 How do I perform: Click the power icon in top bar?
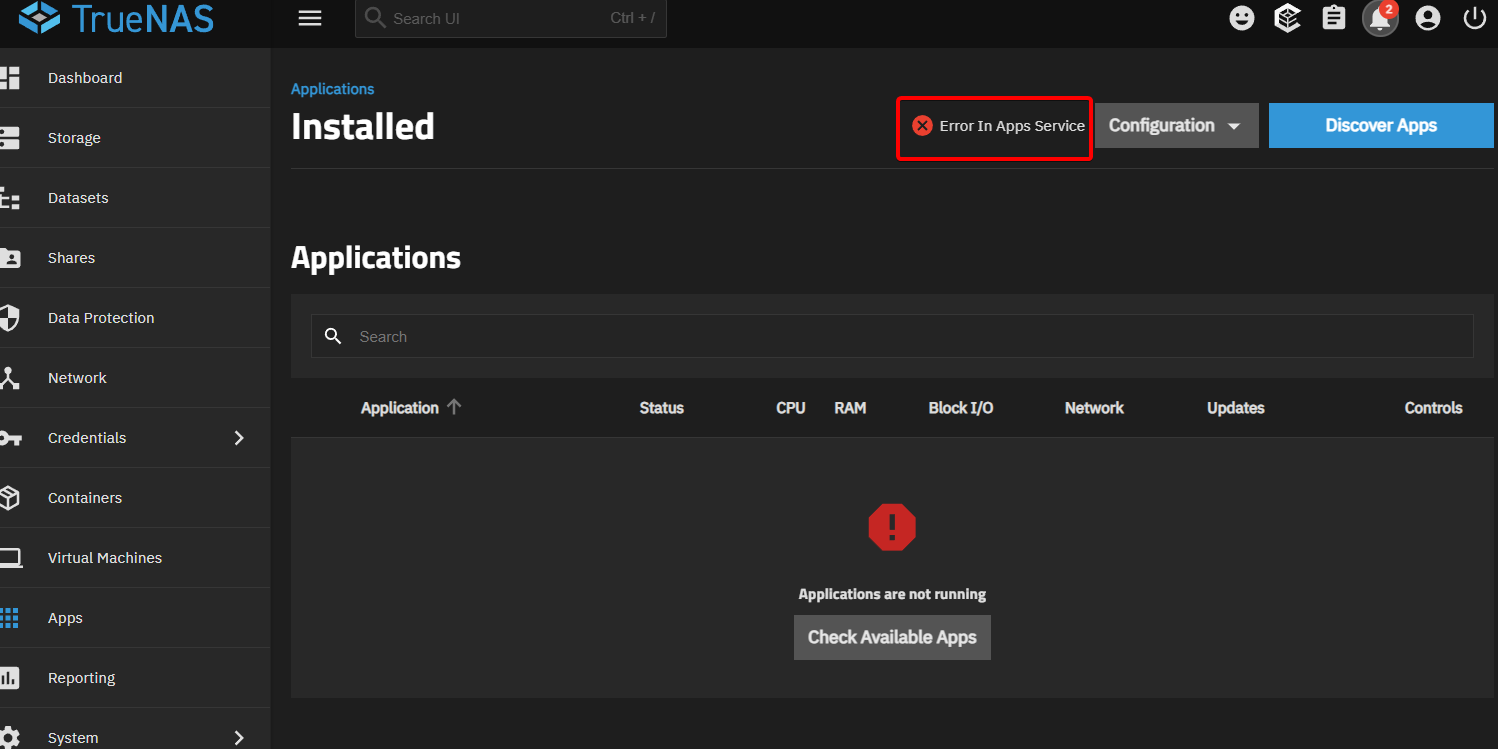tap(1474, 18)
